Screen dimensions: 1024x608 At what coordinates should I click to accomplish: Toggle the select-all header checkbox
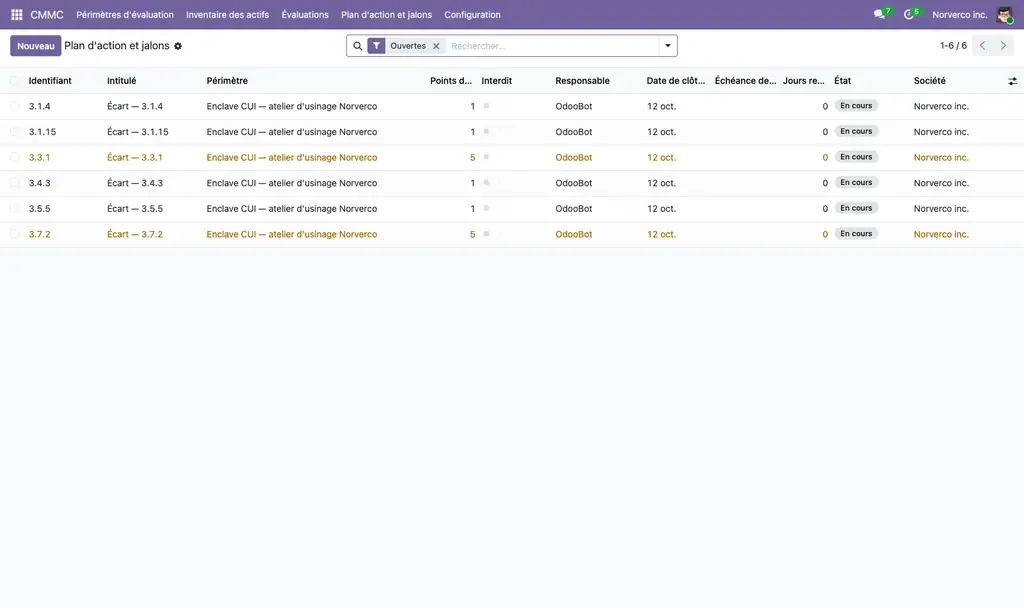coord(14,81)
